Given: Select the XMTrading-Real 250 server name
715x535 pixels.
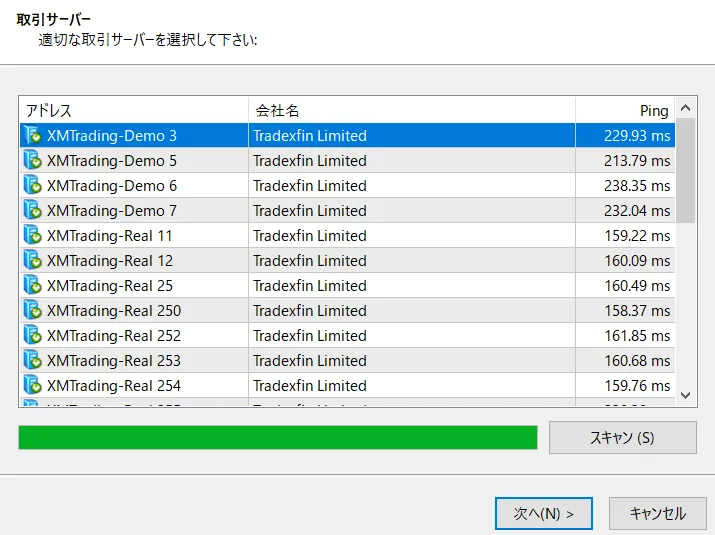Looking at the screenshot, I should tap(114, 311).
